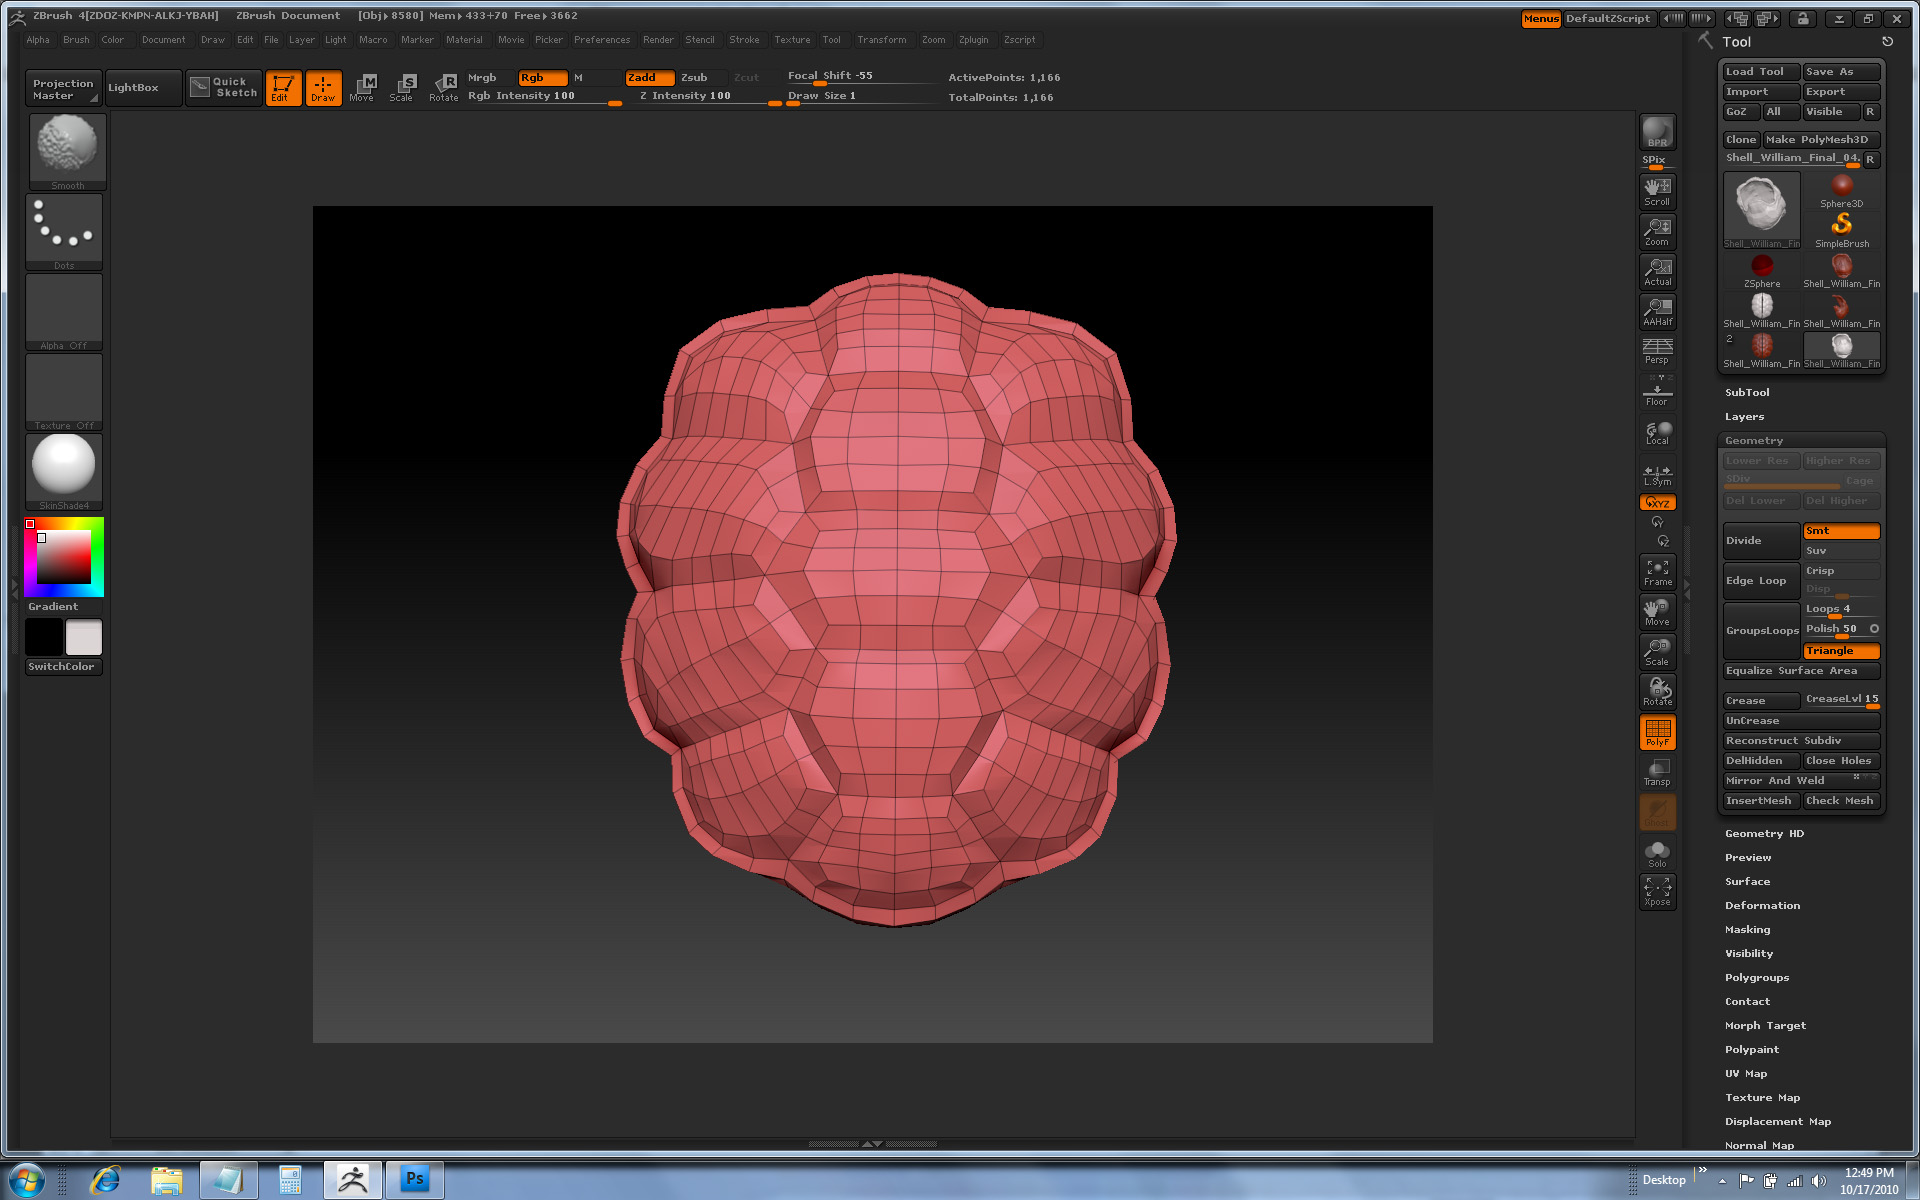The height and width of the screenshot is (1200, 1920).
Task: Expand the SubTool section
Action: pos(1746,393)
